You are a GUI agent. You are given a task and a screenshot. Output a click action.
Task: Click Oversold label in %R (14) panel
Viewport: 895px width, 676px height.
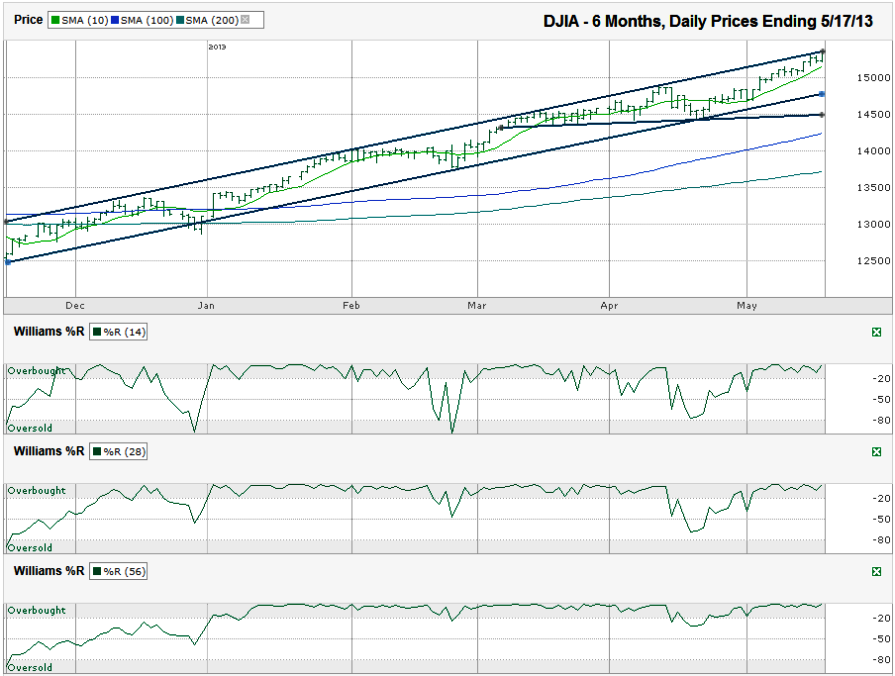click(x=30, y=428)
